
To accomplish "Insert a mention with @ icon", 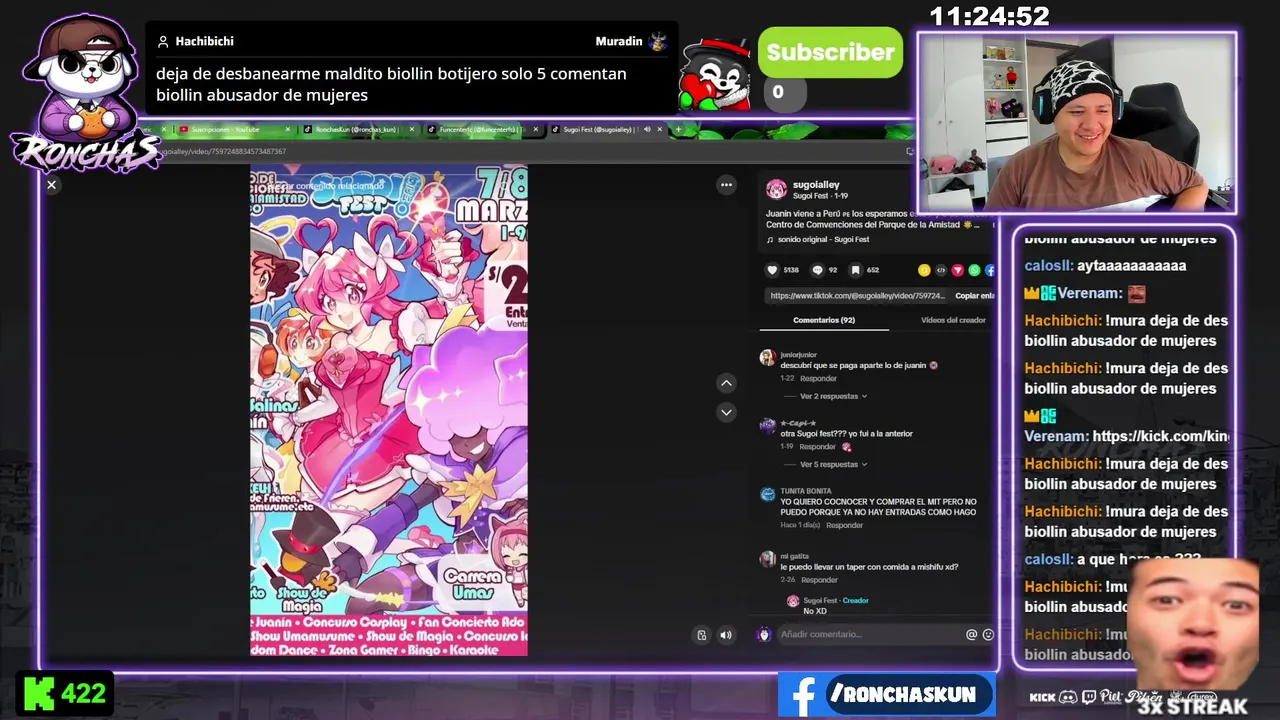I will click(x=971, y=634).
